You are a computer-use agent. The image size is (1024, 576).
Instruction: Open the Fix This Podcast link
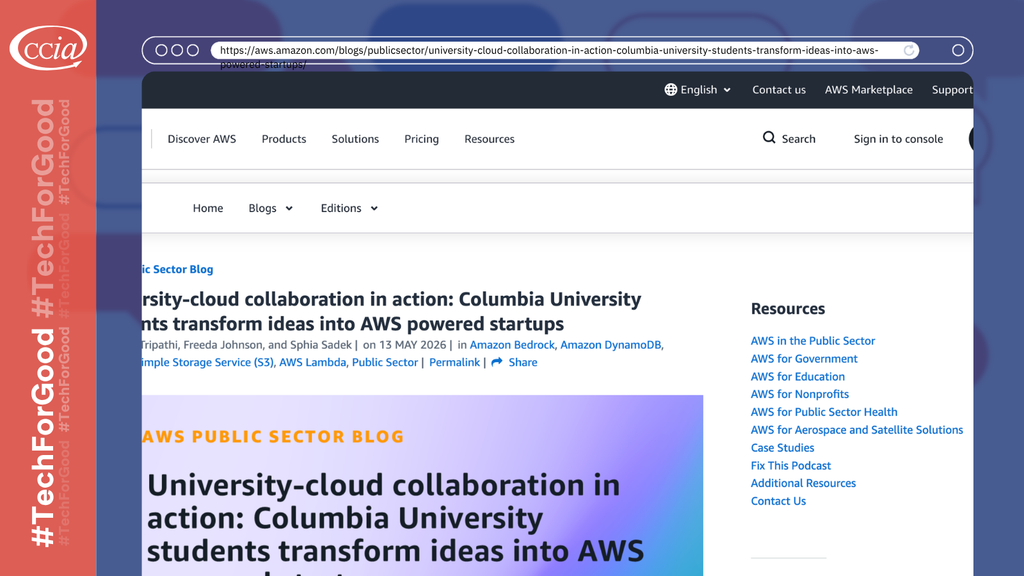(x=790, y=465)
